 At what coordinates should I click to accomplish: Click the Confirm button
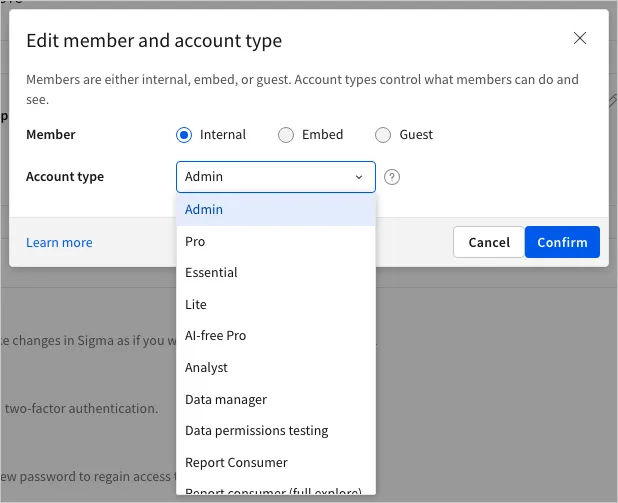coord(562,242)
